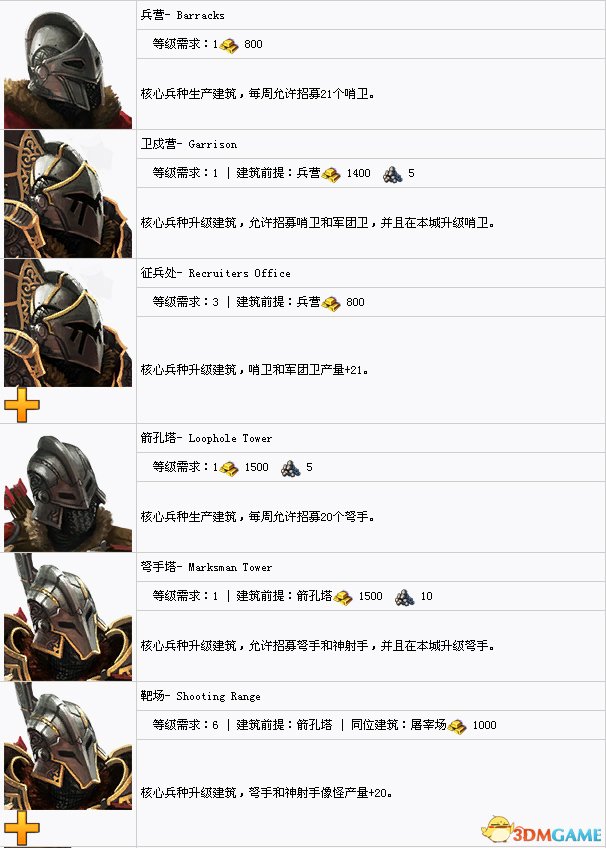Click the 3DMGAME watermark logo
The image size is (606, 848).
pos(542,830)
